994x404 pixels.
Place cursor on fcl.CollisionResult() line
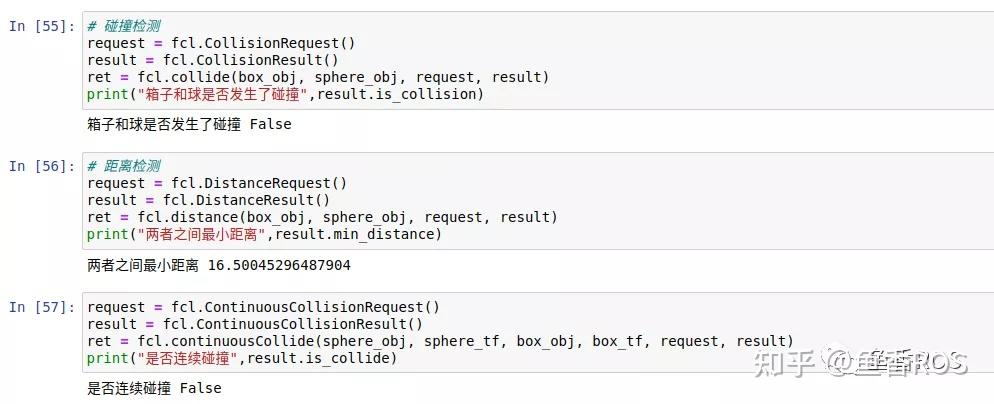(x=213, y=60)
